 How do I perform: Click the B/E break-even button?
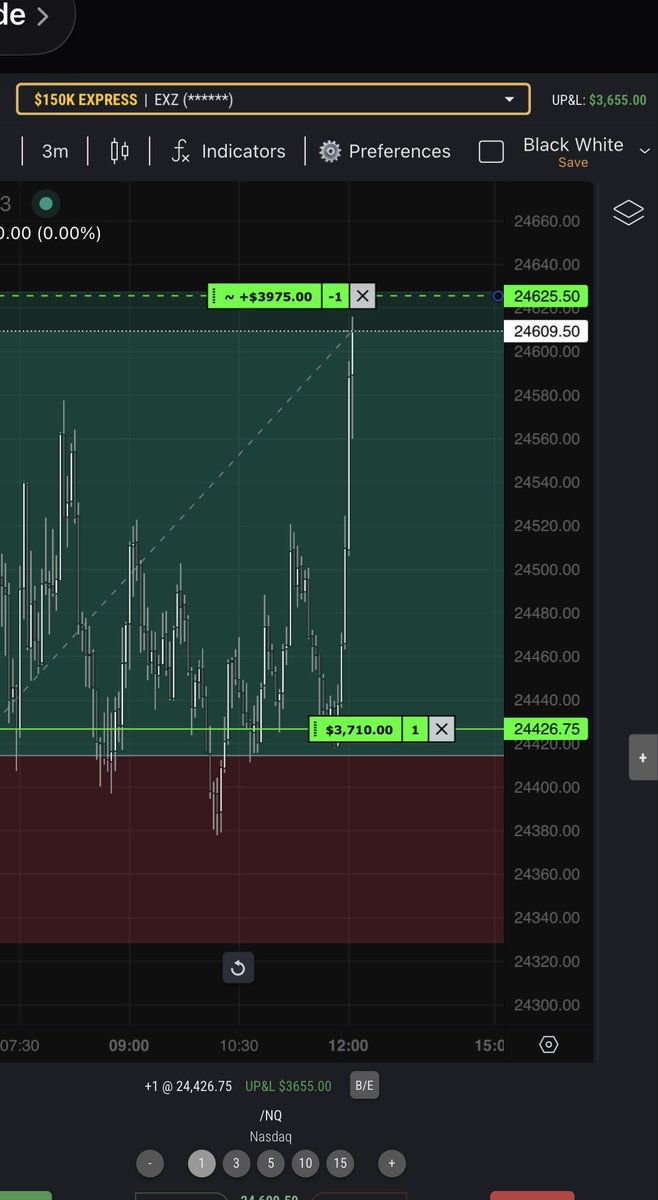pos(364,1085)
